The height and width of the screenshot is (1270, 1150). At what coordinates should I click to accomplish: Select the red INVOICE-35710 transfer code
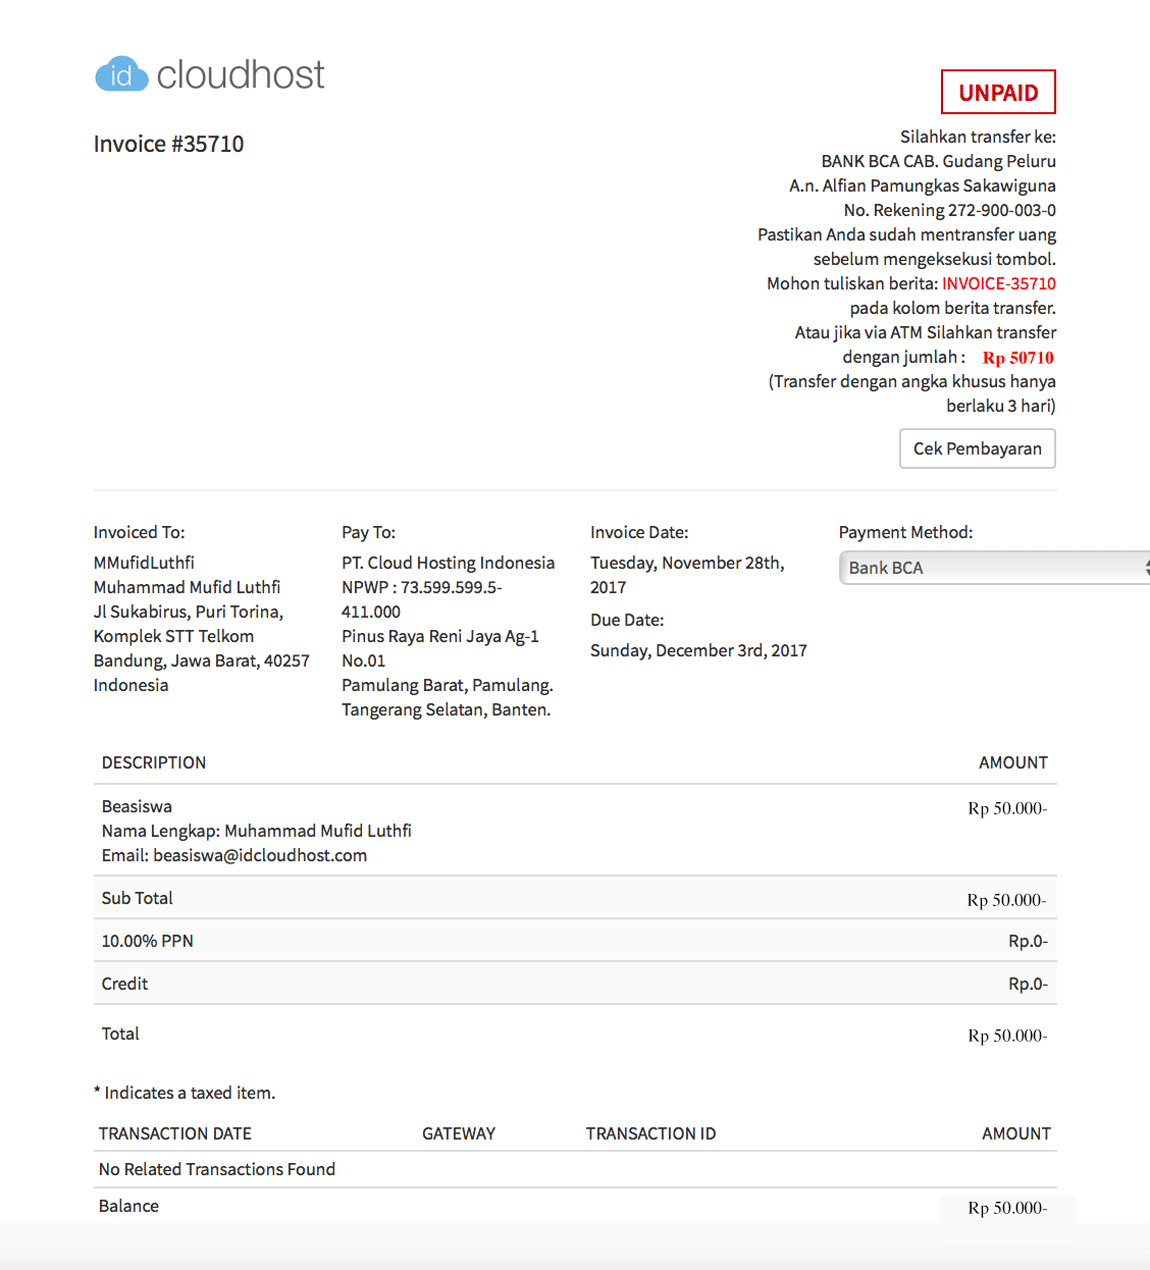tap(998, 283)
